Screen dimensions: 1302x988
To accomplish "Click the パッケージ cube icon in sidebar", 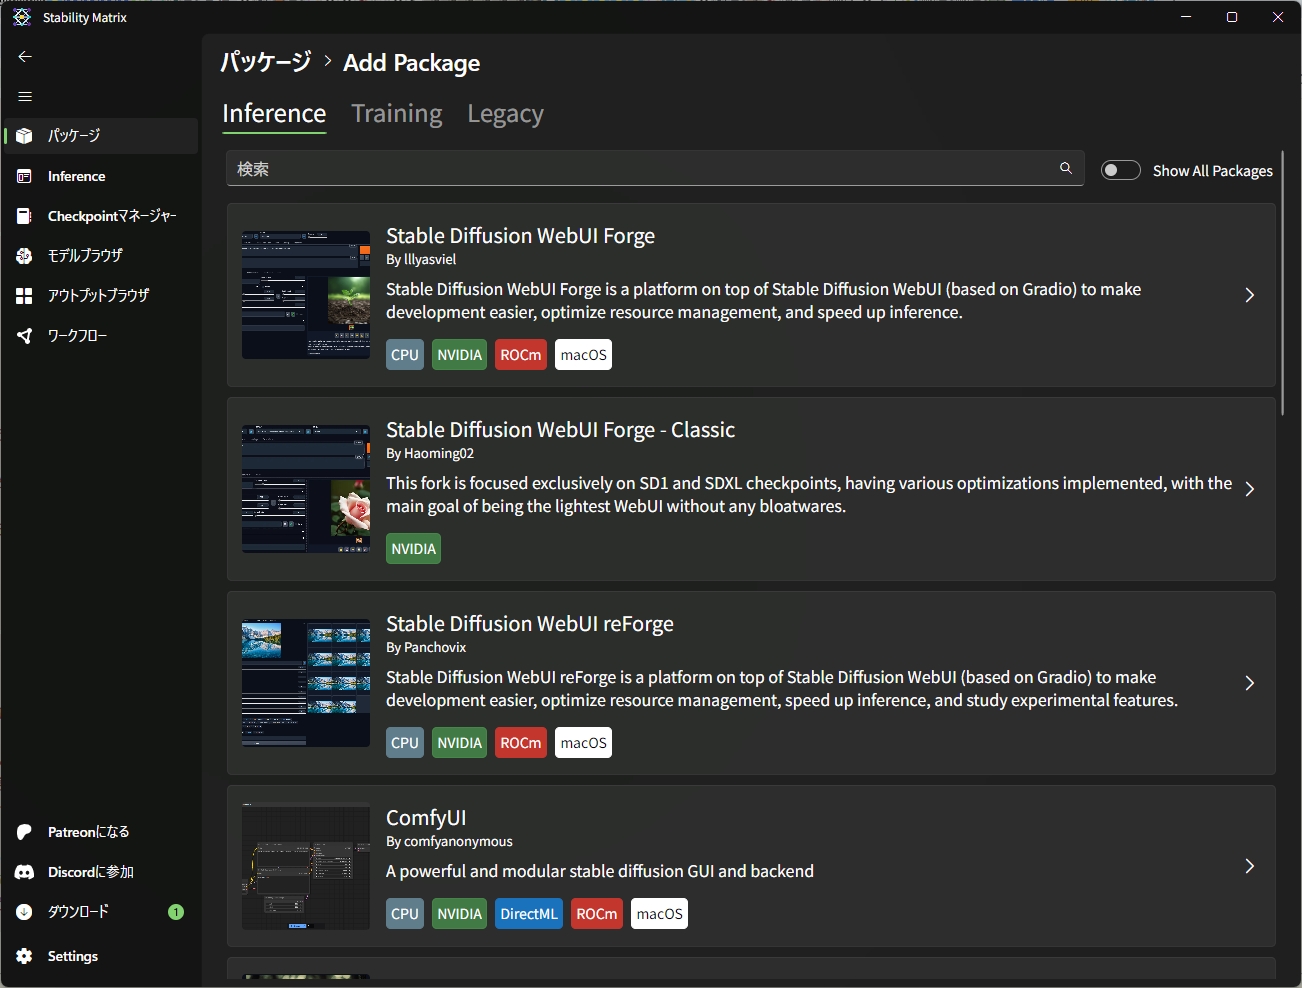I will tap(25, 136).
